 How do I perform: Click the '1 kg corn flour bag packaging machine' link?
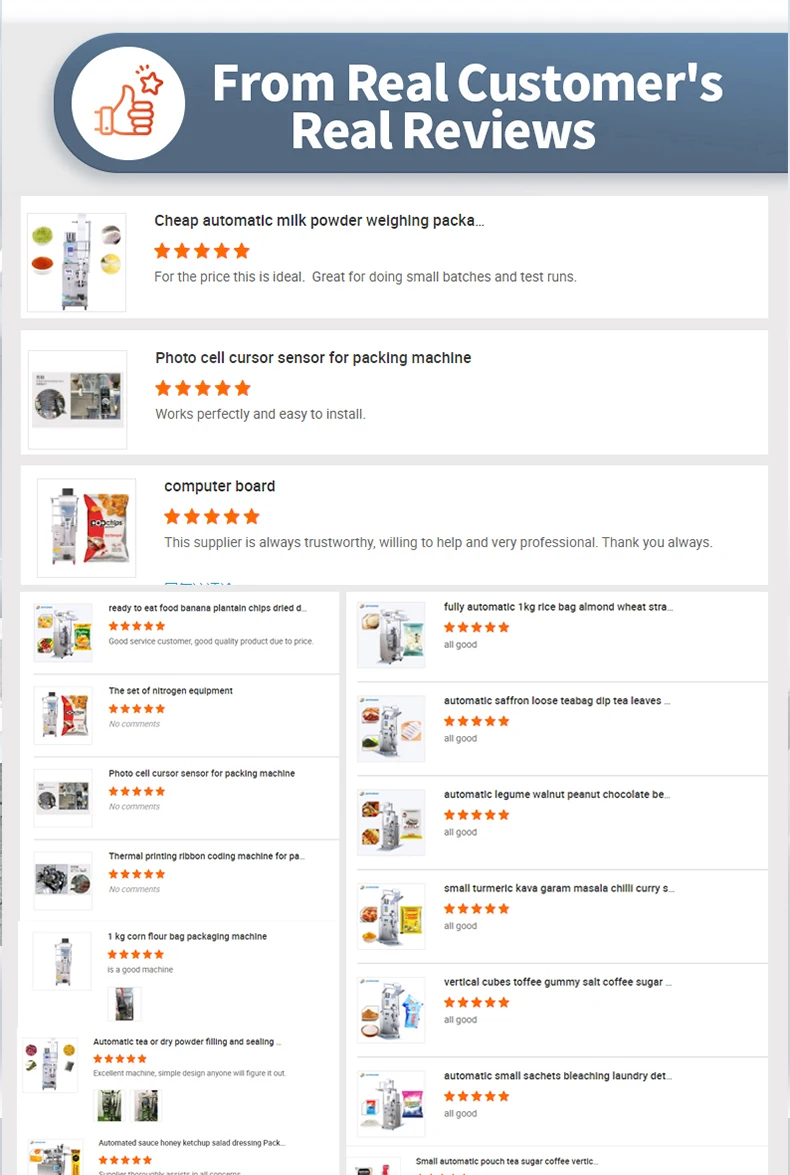[187, 937]
